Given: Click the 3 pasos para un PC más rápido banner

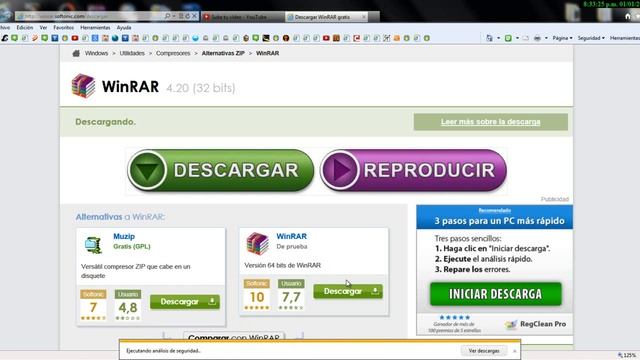Looking at the screenshot, I should pyautogui.click(x=495, y=217).
